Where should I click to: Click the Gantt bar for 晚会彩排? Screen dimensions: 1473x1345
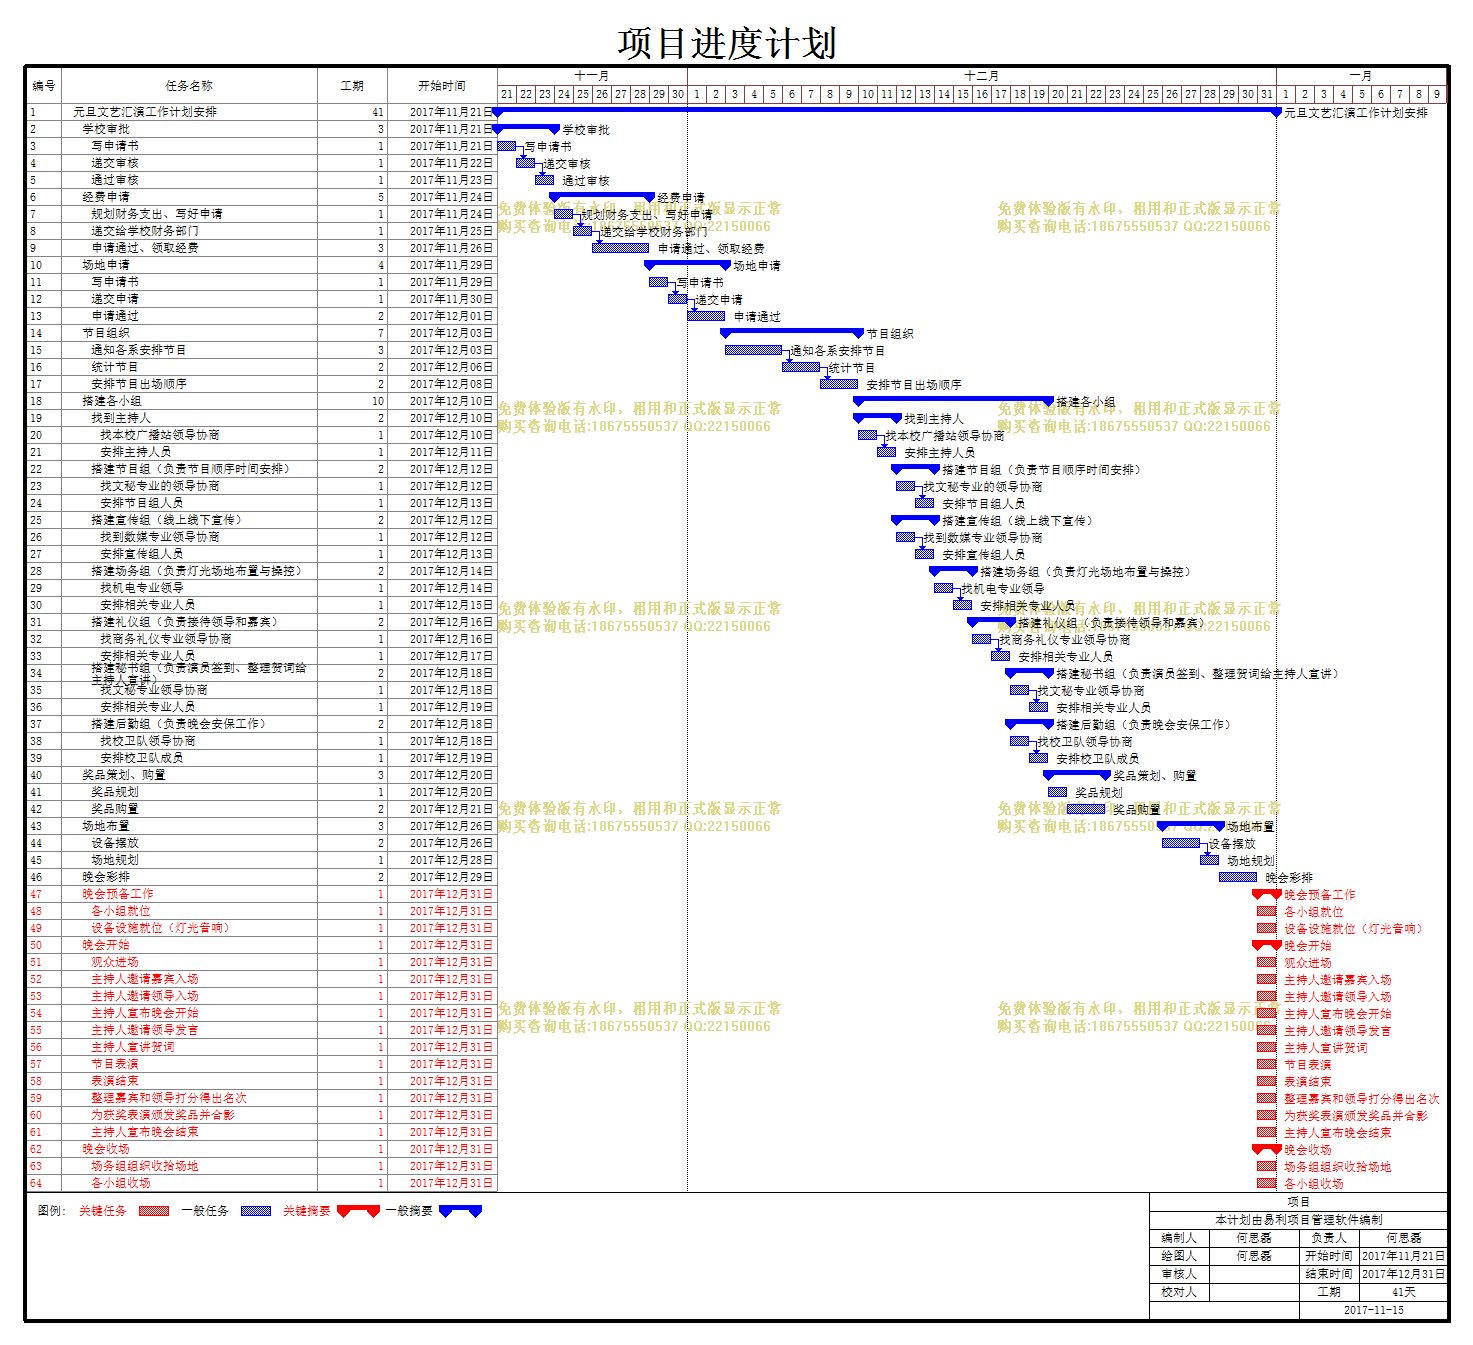point(1238,877)
